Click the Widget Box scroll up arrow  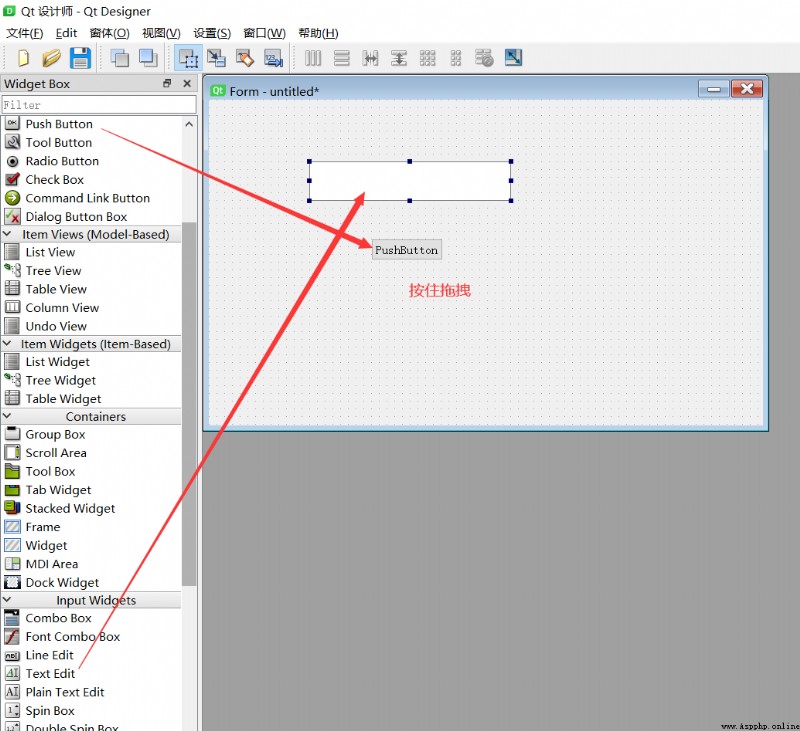(189, 124)
